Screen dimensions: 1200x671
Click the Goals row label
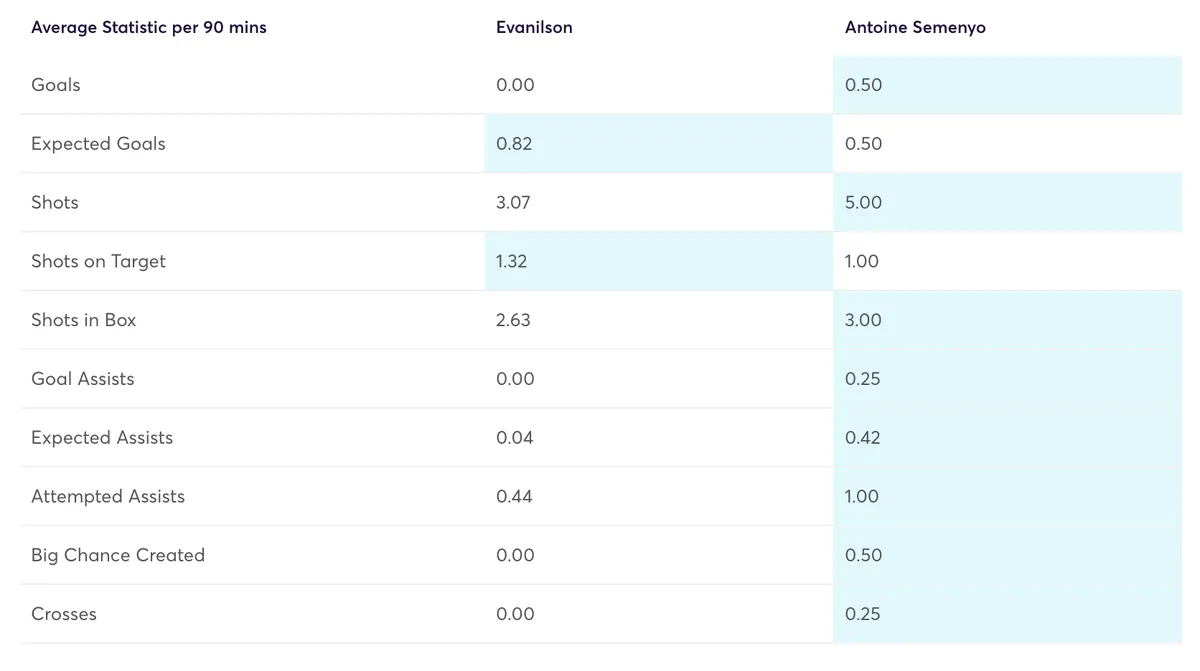pyautogui.click(x=56, y=85)
